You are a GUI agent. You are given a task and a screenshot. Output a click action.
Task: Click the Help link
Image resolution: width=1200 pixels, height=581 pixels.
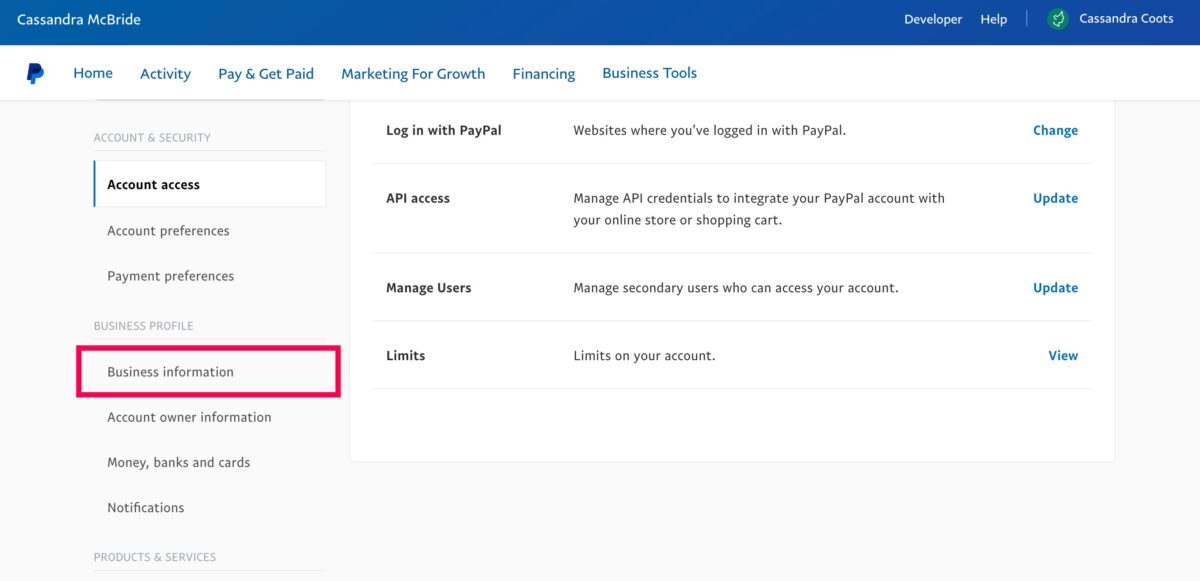pos(994,19)
